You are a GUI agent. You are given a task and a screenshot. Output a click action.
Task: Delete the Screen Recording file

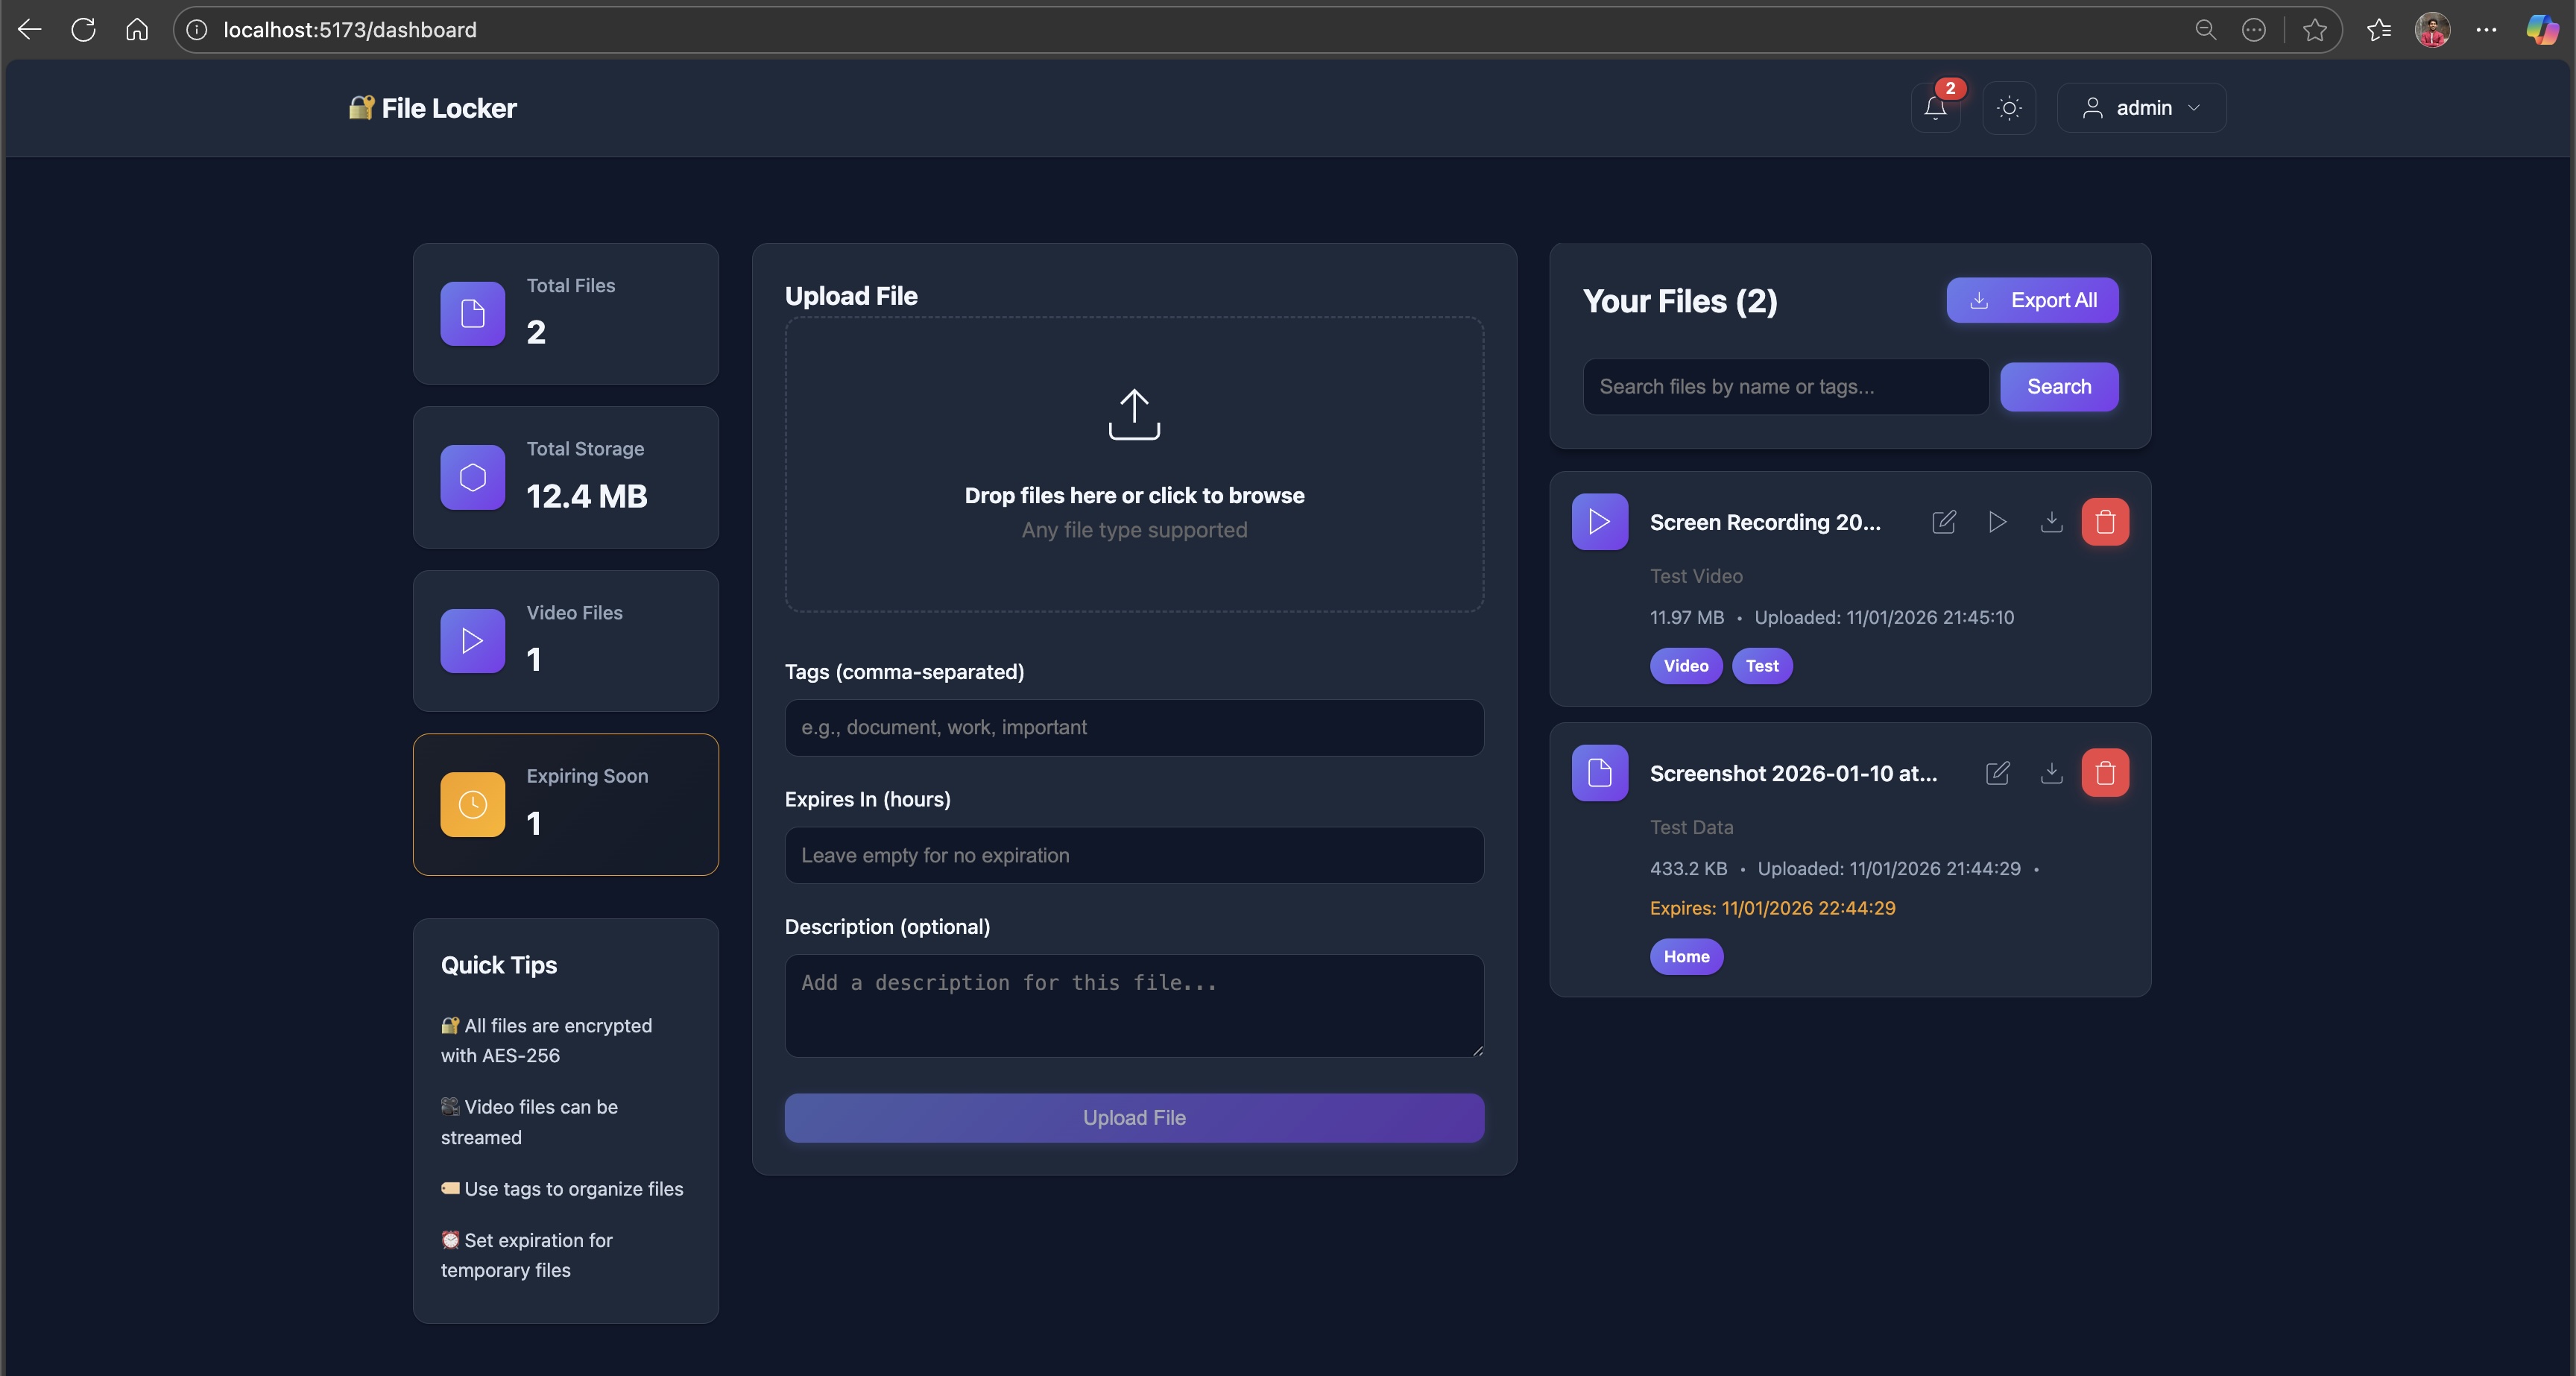click(x=2105, y=522)
